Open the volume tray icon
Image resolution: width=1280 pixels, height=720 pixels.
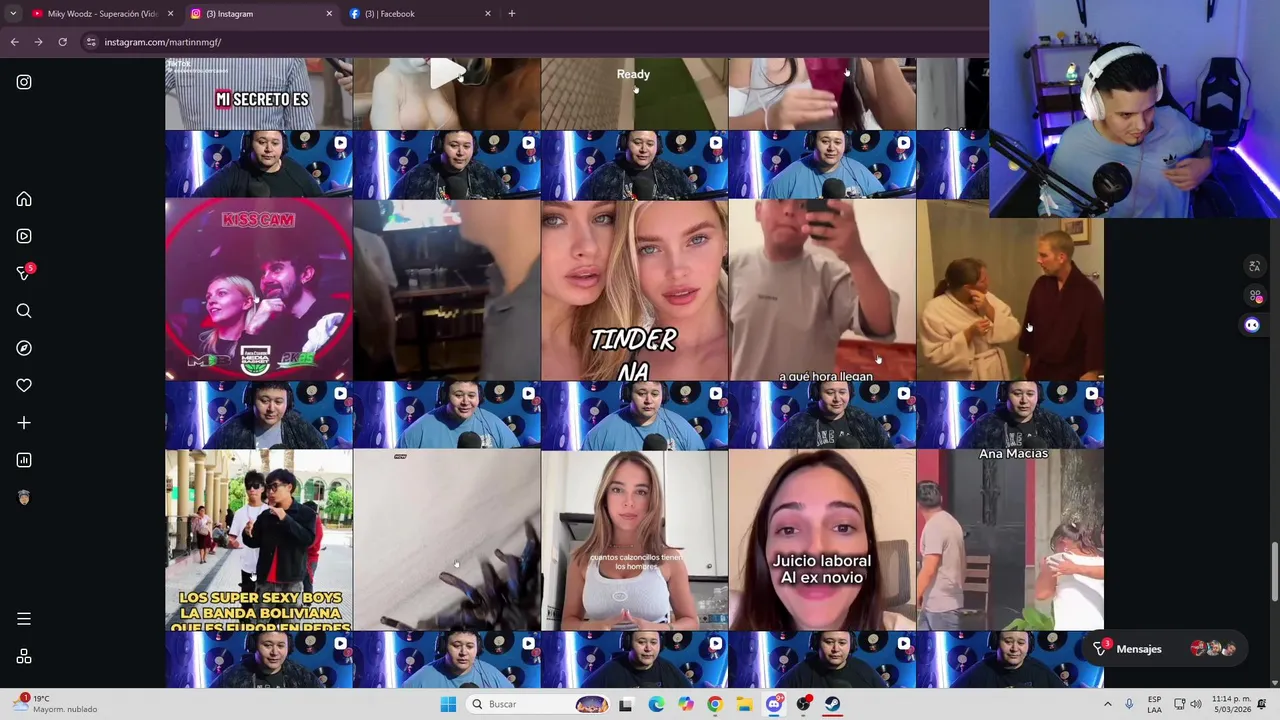pos(1196,704)
